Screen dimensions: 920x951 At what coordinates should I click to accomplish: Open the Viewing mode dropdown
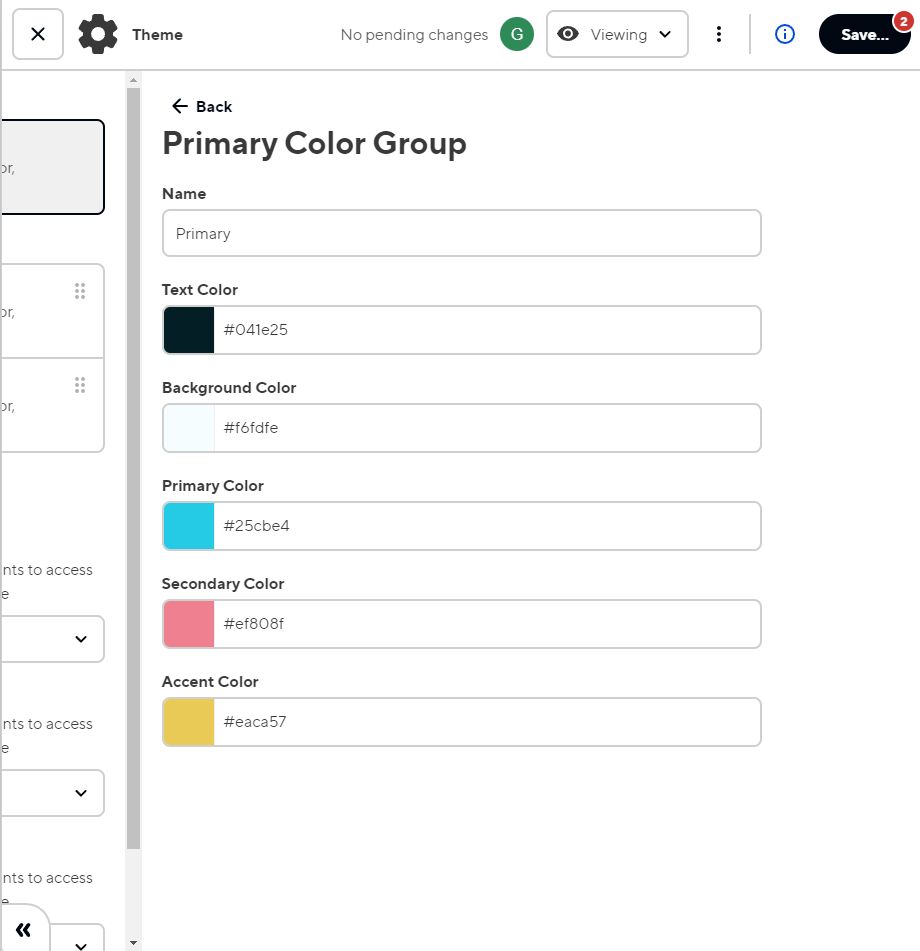click(x=617, y=34)
